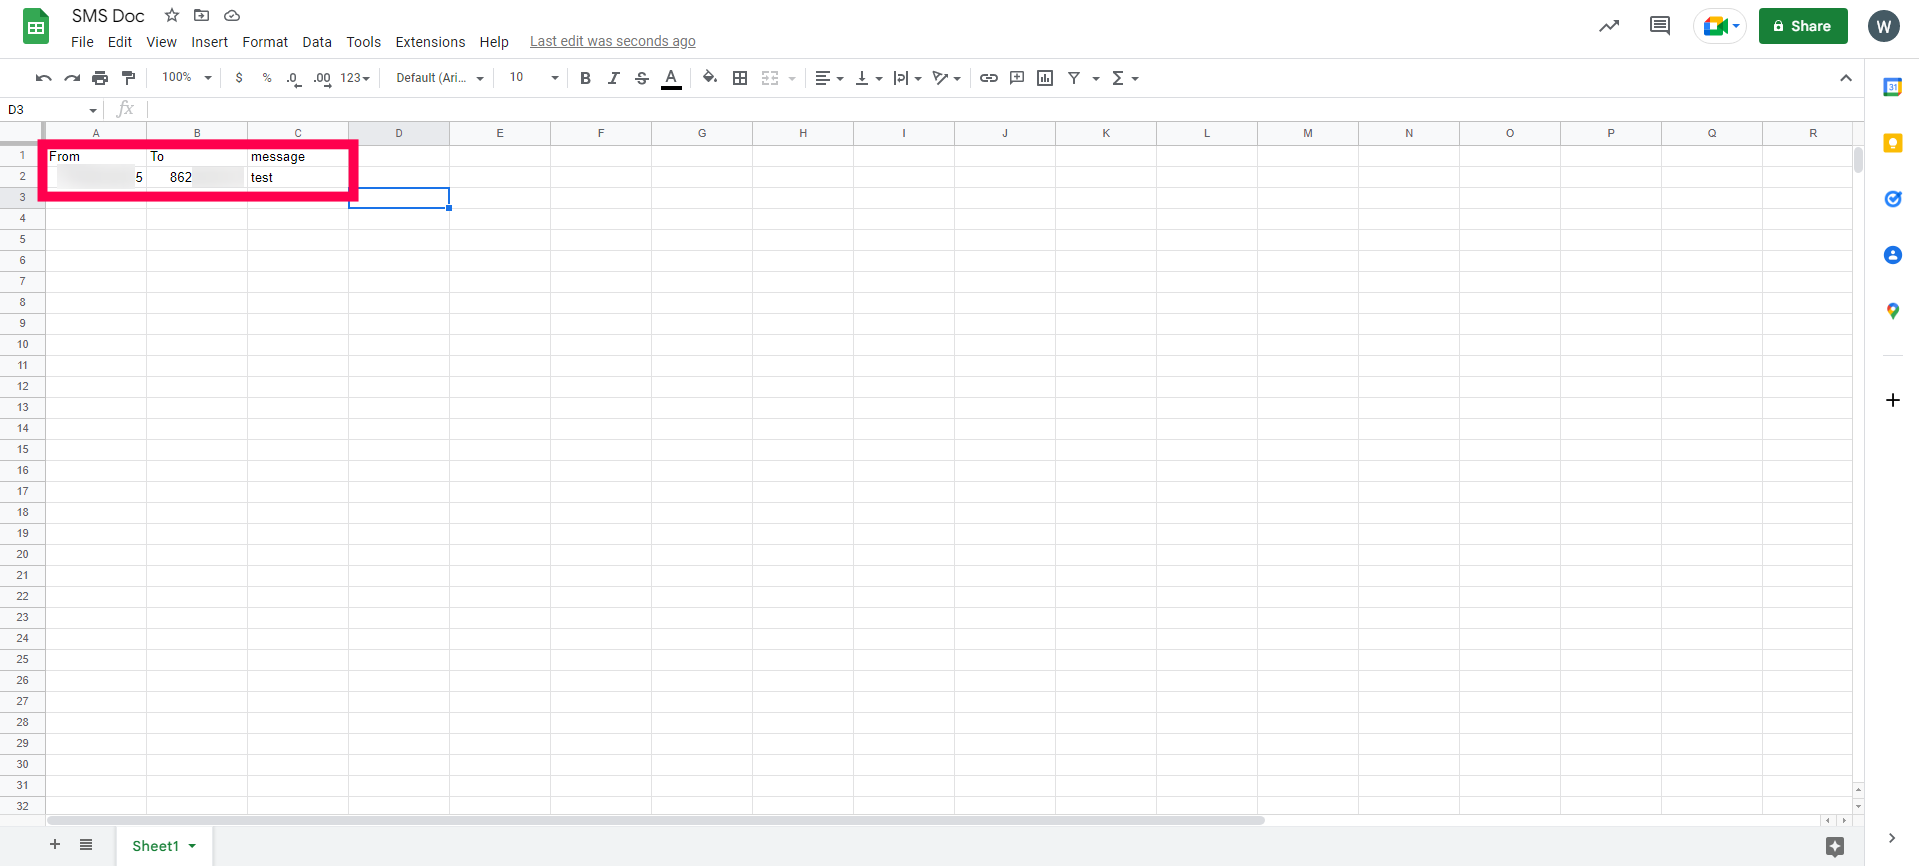This screenshot has height=866, width=1919.
Task: Show activity dashboard trend icon
Action: pyautogui.click(x=1609, y=26)
